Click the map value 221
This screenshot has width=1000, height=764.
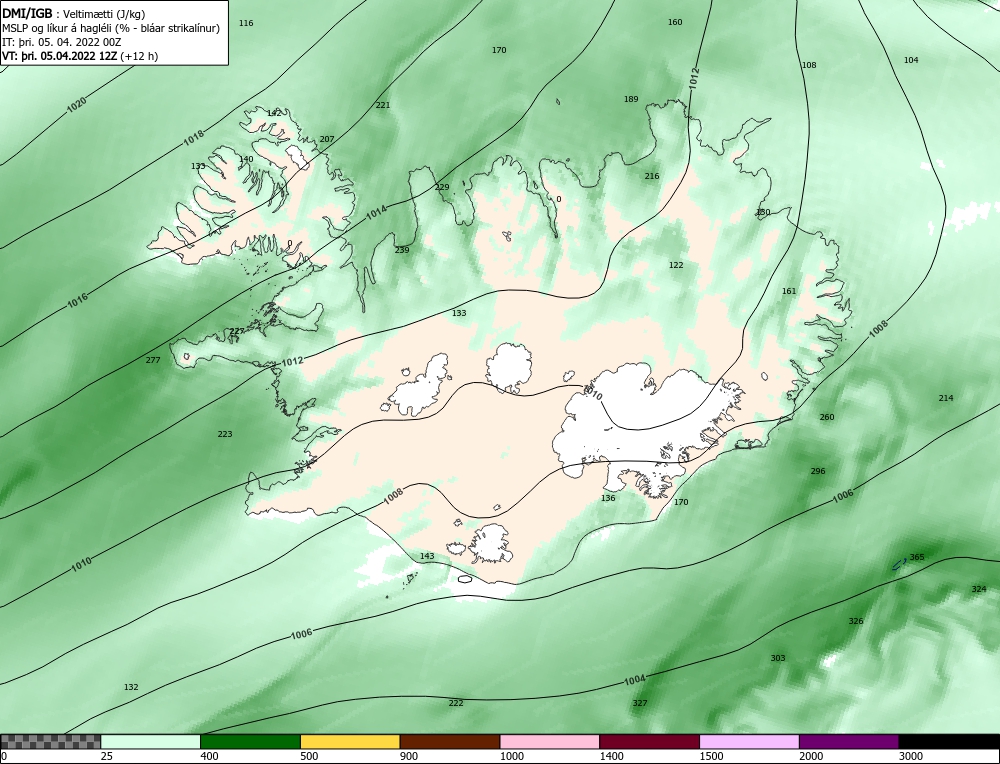tap(383, 105)
